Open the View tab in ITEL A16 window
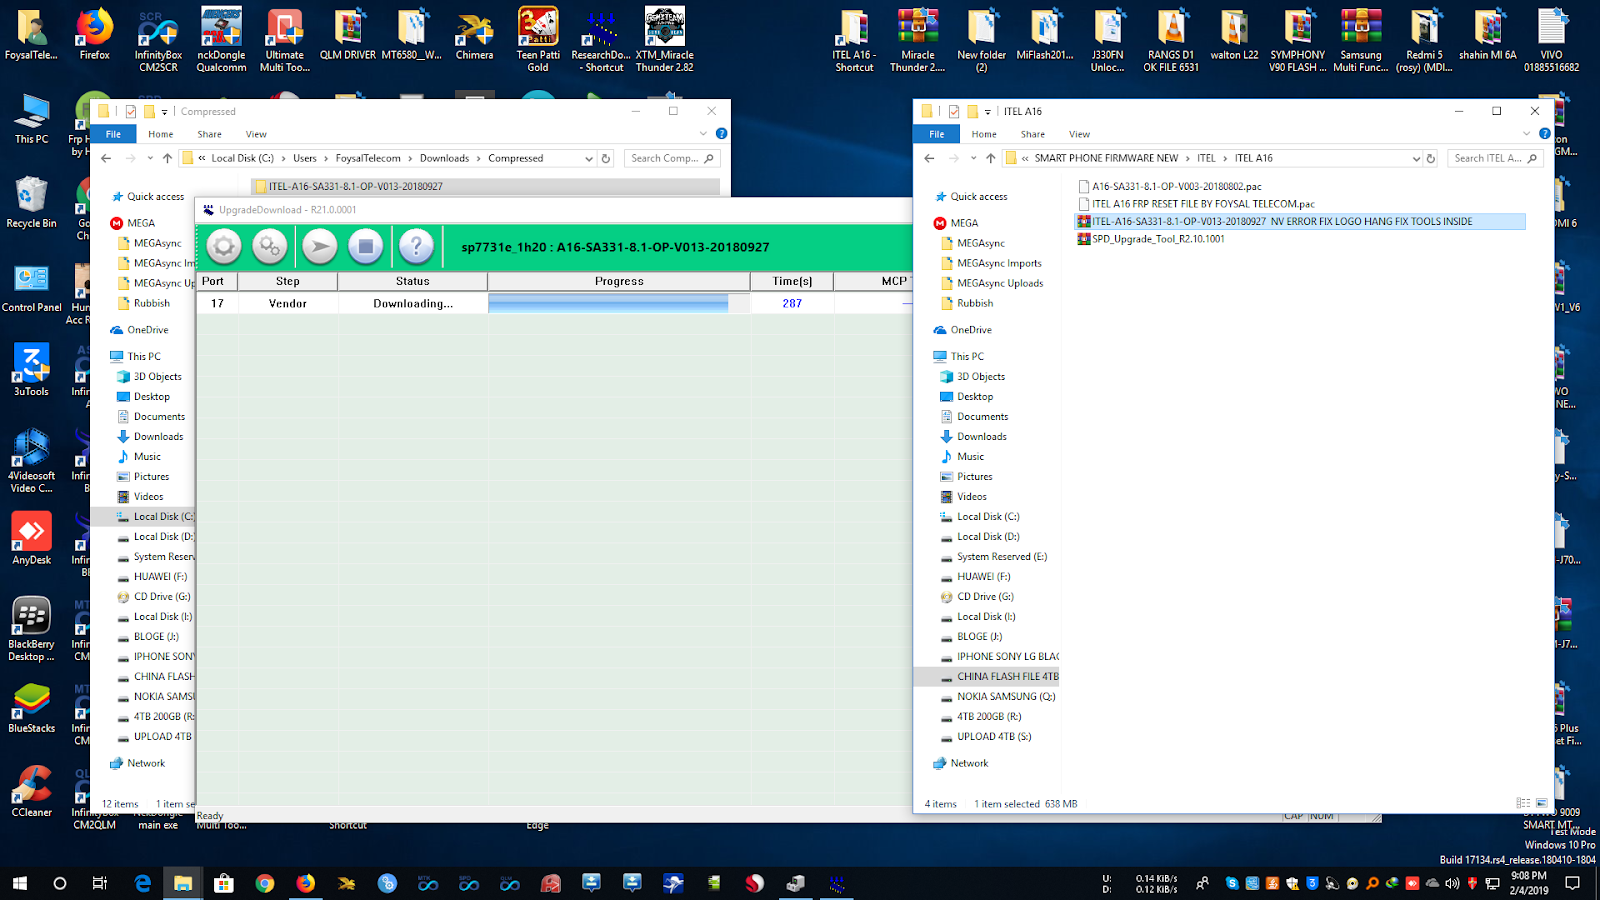The image size is (1600, 900). (1080, 134)
